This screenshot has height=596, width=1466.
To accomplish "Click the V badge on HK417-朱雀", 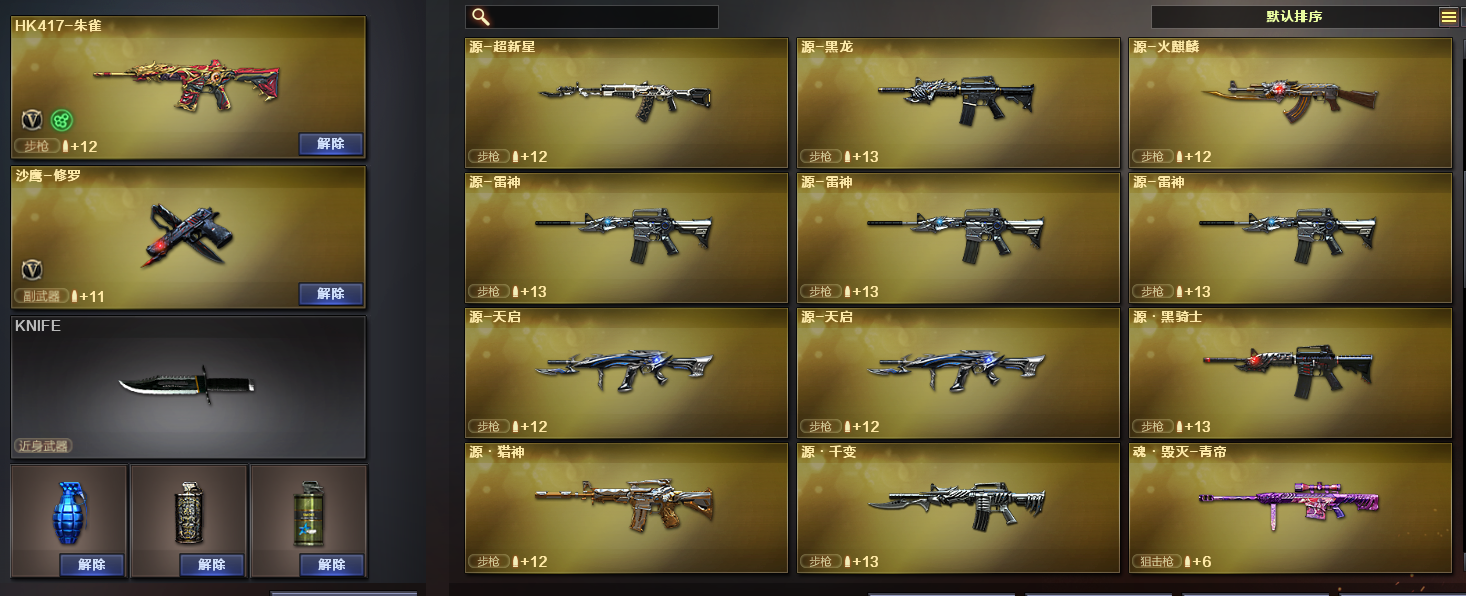I will [x=32, y=120].
